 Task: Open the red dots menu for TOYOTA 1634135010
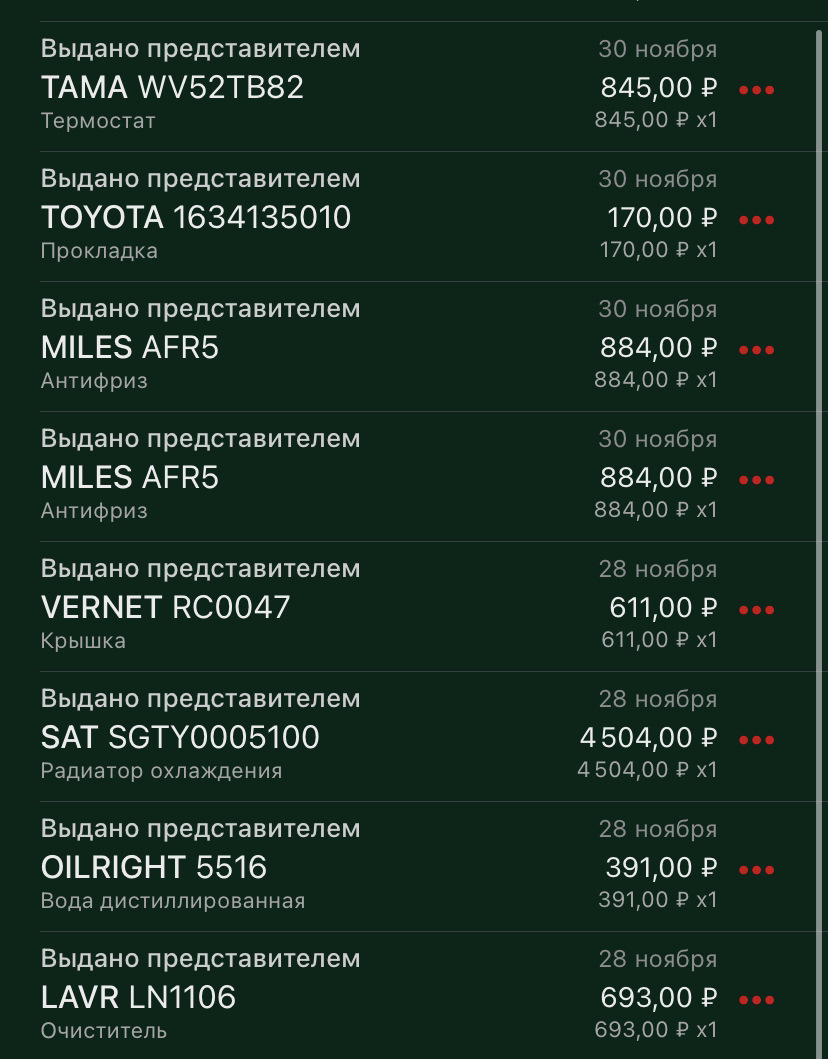[x=756, y=220]
